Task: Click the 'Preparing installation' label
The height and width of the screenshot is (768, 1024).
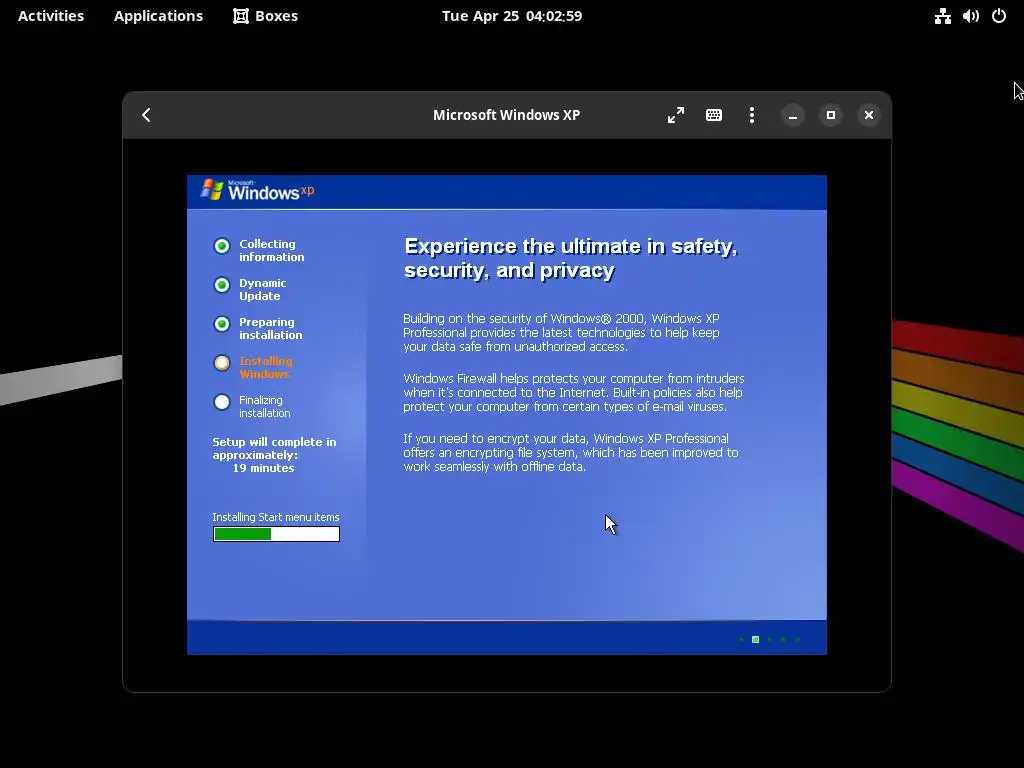Action: pos(270,328)
